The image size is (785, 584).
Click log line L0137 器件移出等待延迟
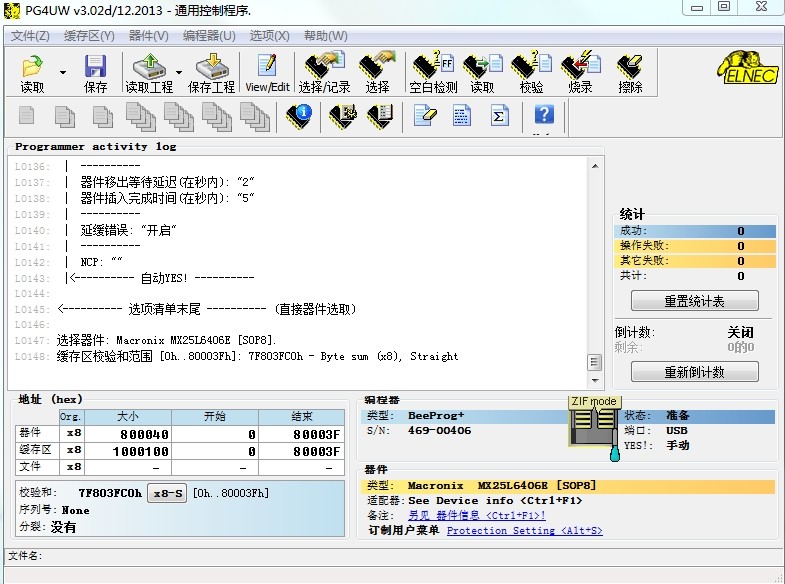(167, 182)
